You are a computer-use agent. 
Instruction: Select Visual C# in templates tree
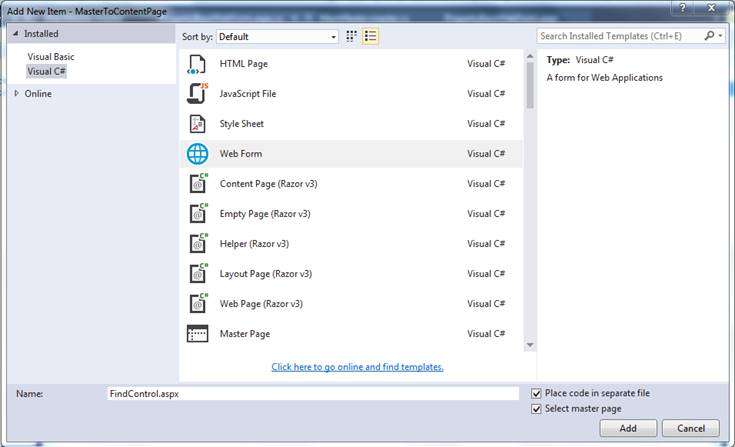(x=46, y=71)
